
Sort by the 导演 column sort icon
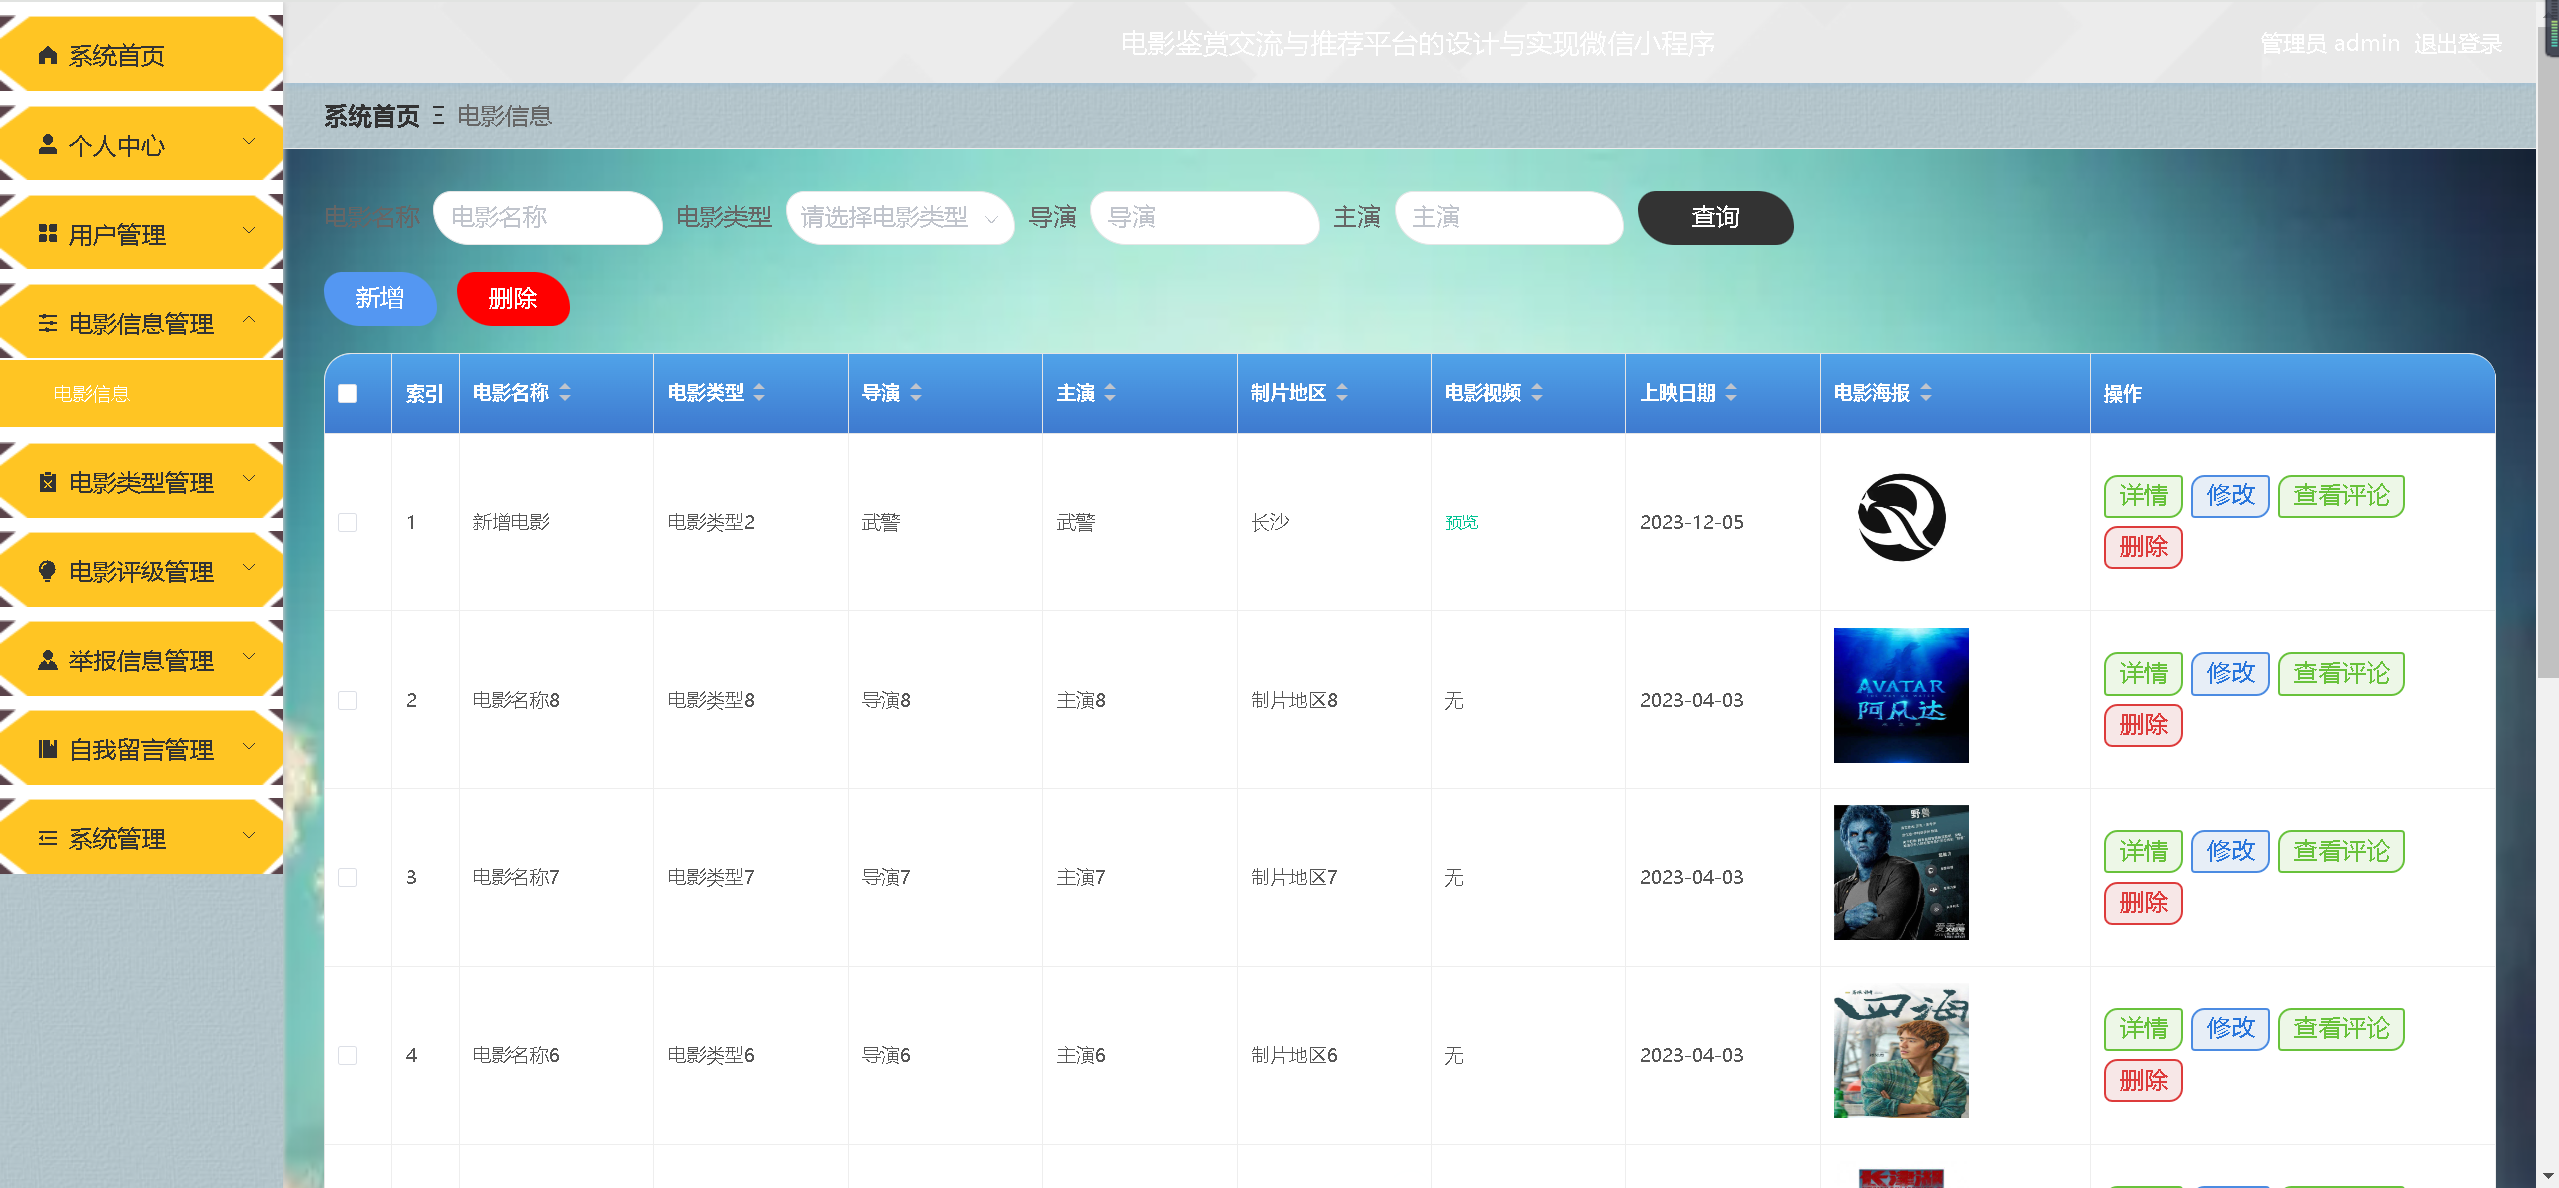(916, 393)
